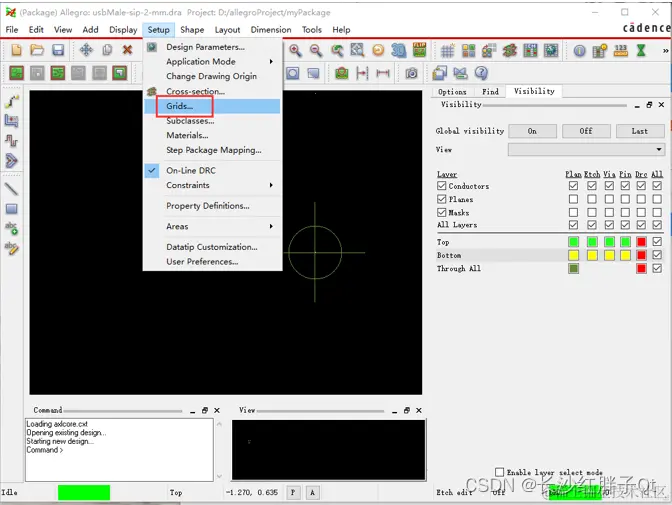Viewport: 672px width, 505px height.
Task: Click Top layer Plan green swatch
Action: click(573, 242)
